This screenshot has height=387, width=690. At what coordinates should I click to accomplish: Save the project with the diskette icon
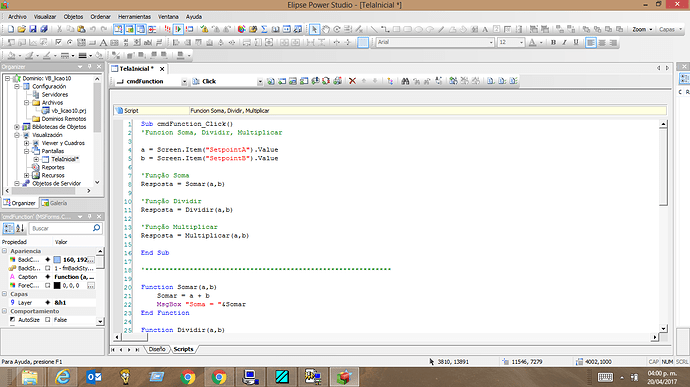tap(33, 29)
